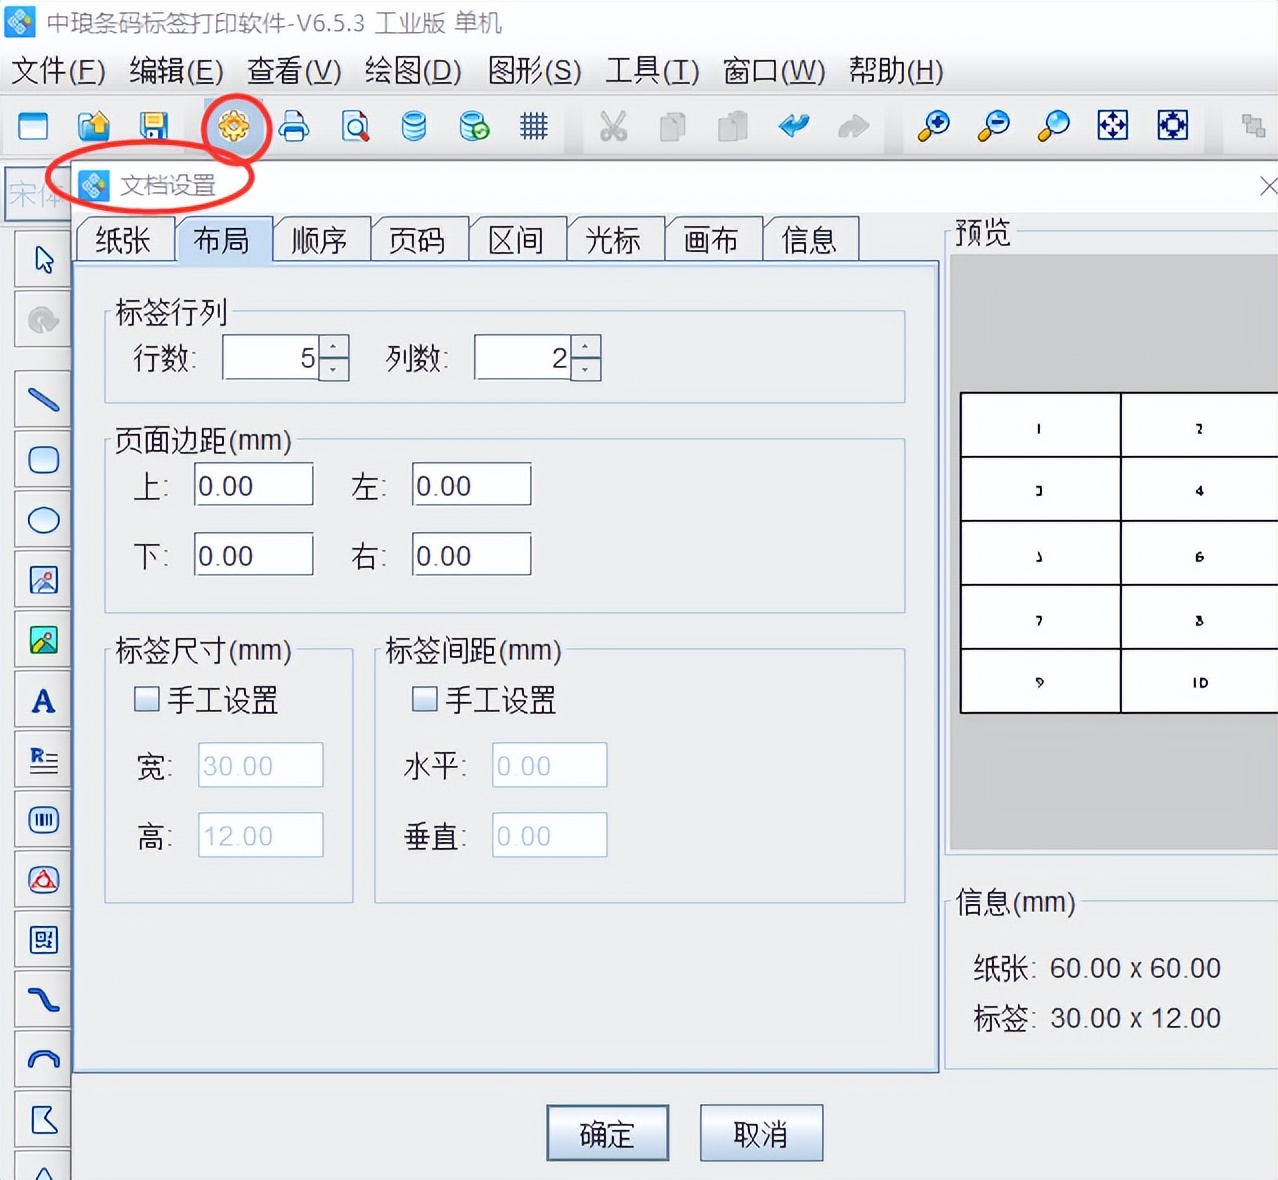Increase the row count with up arrow

334,347
